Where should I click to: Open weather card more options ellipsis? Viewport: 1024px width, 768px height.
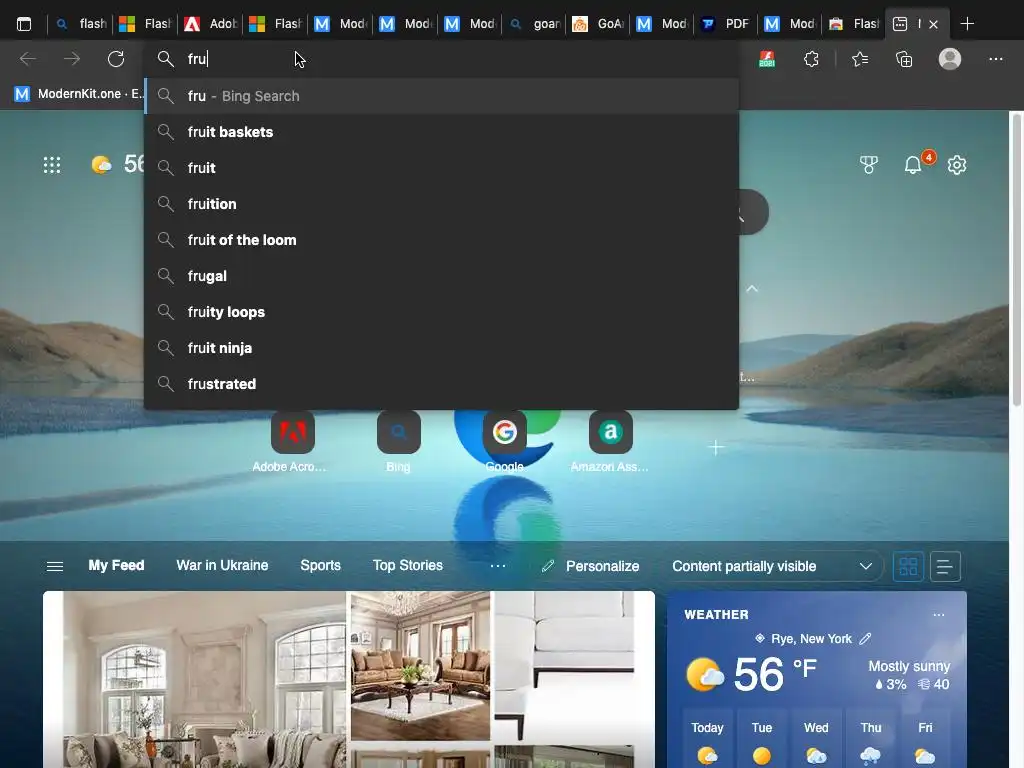(938, 615)
